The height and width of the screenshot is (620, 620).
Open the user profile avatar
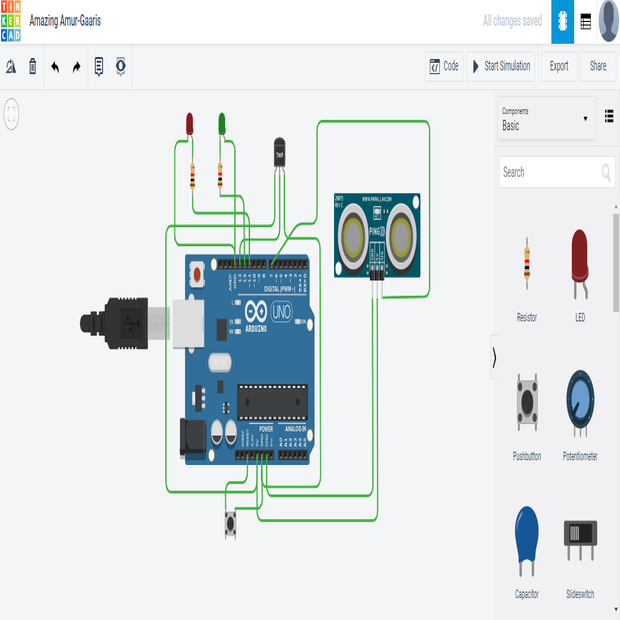(x=609, y=21)
